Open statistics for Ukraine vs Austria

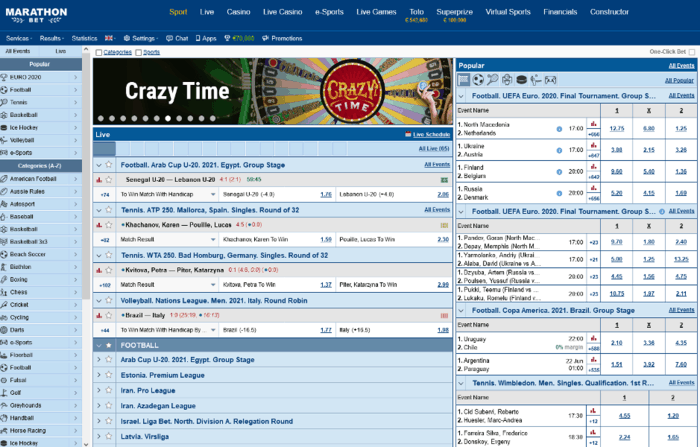(593, 145)
